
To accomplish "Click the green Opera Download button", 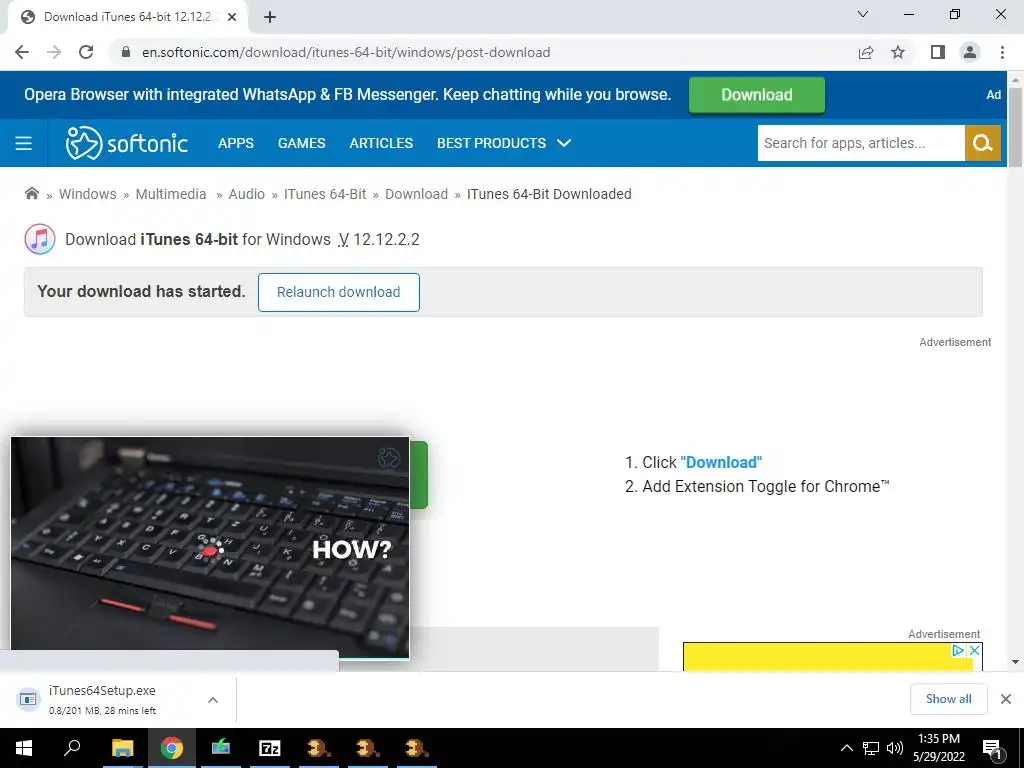I will point(757,95).
